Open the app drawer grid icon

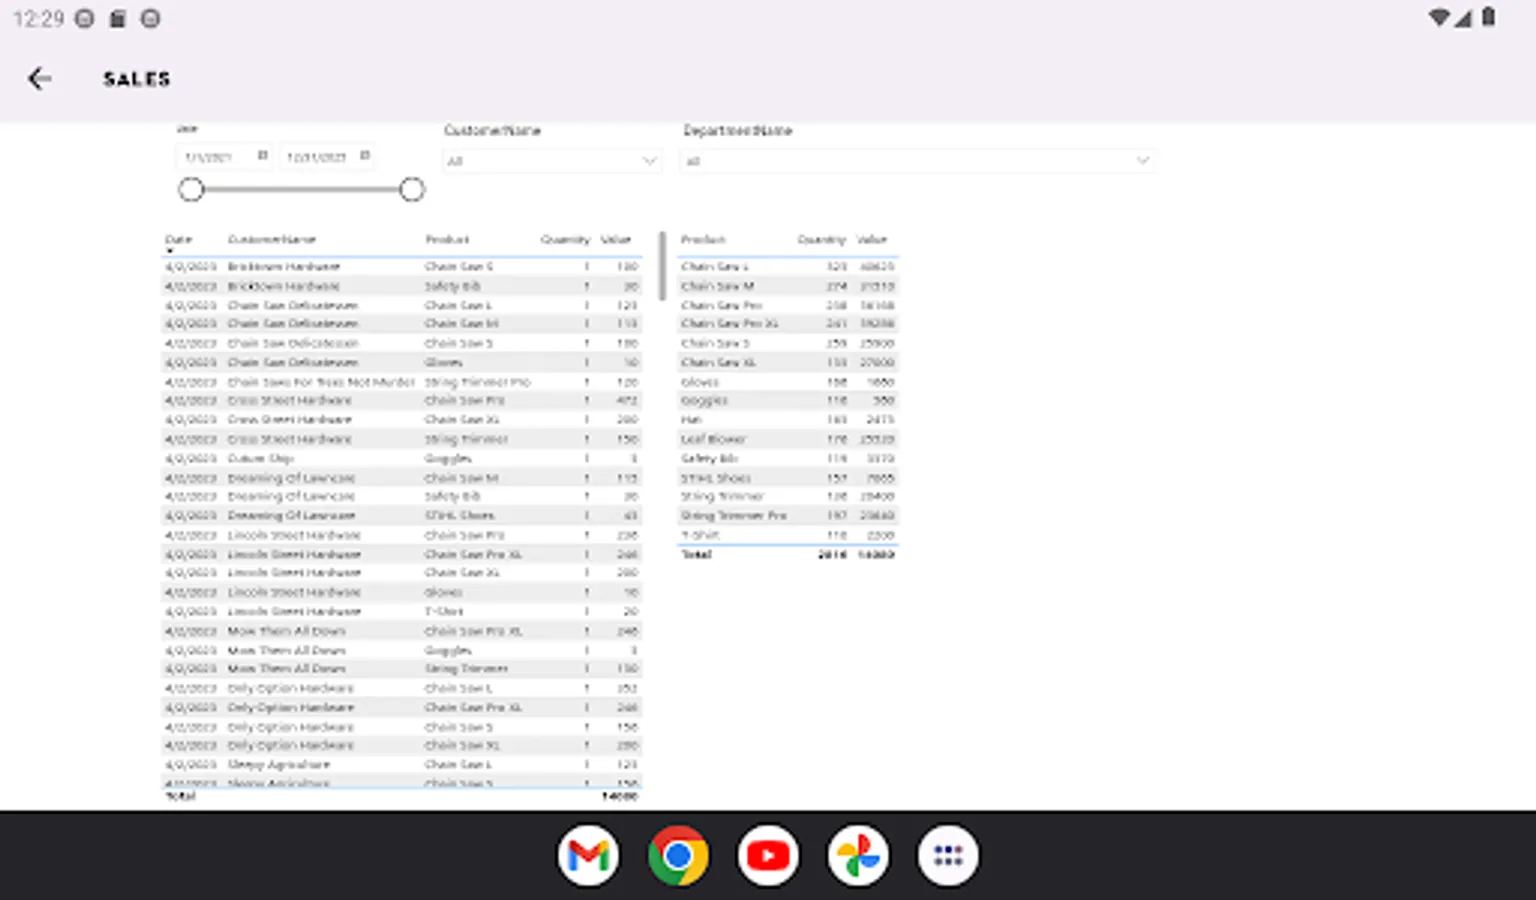[x=948, y=856]
